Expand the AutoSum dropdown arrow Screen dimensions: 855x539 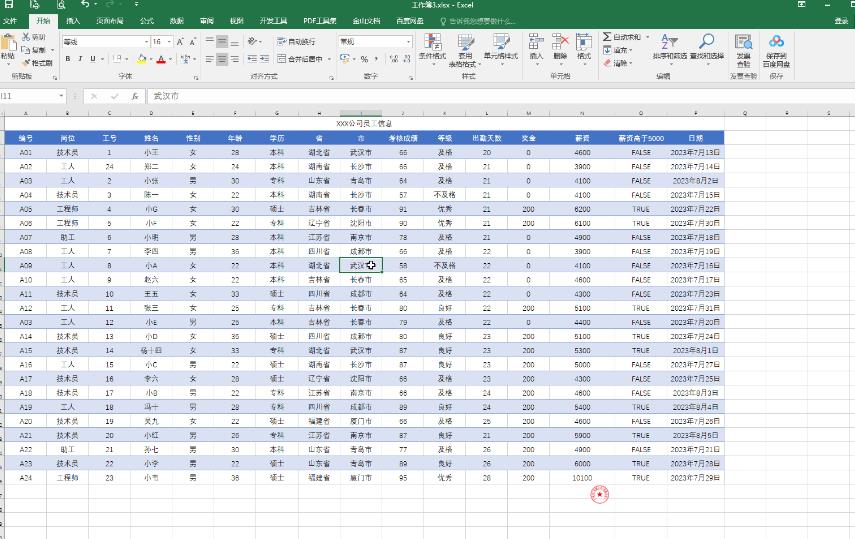[x=648, y=37]
